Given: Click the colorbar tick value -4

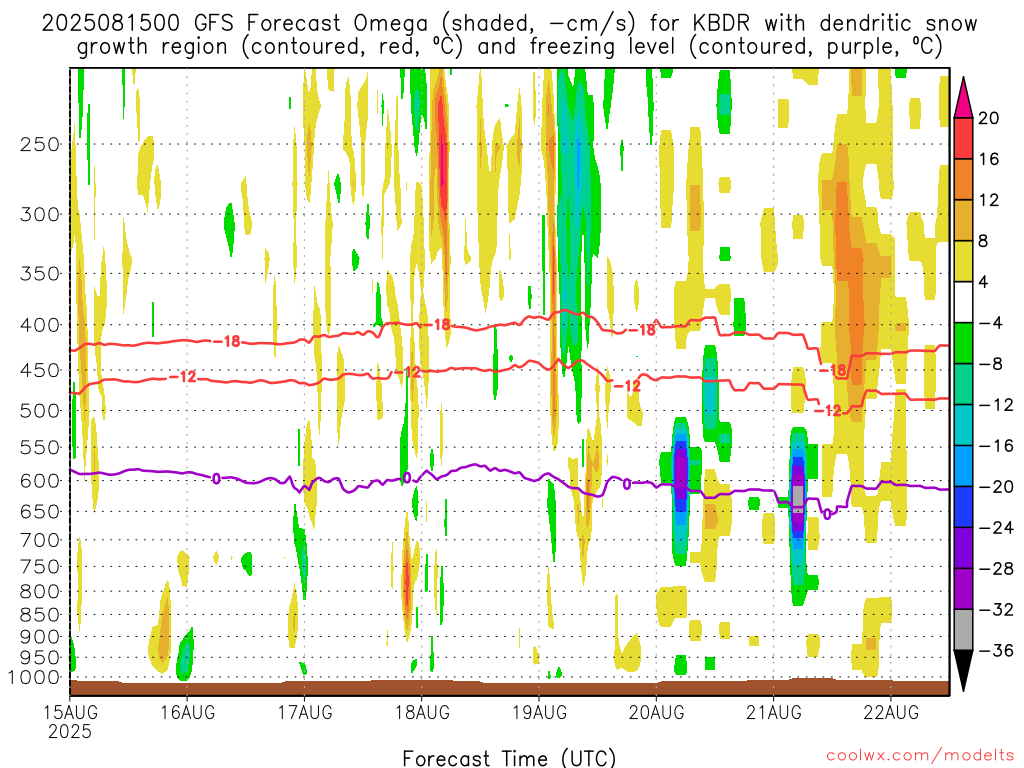Looking at the screenshot, I should 990,323.
